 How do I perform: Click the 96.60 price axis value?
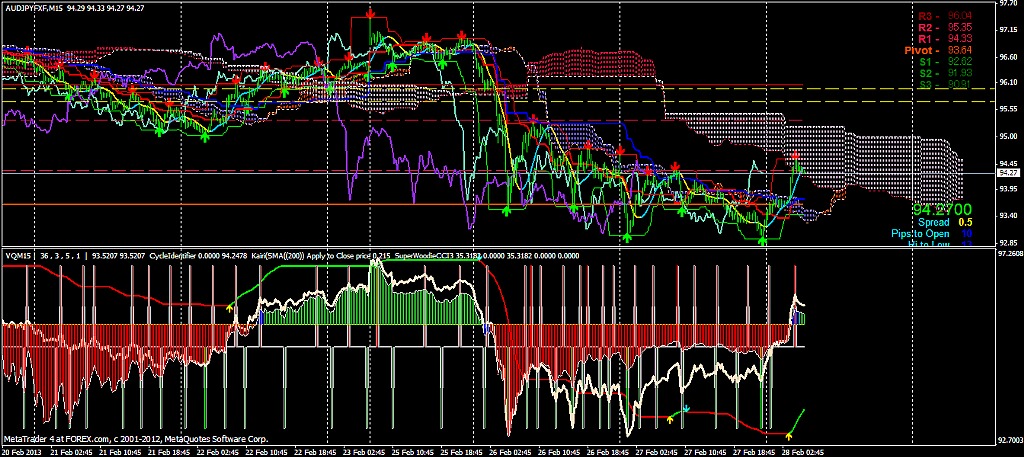(1008, 57)
